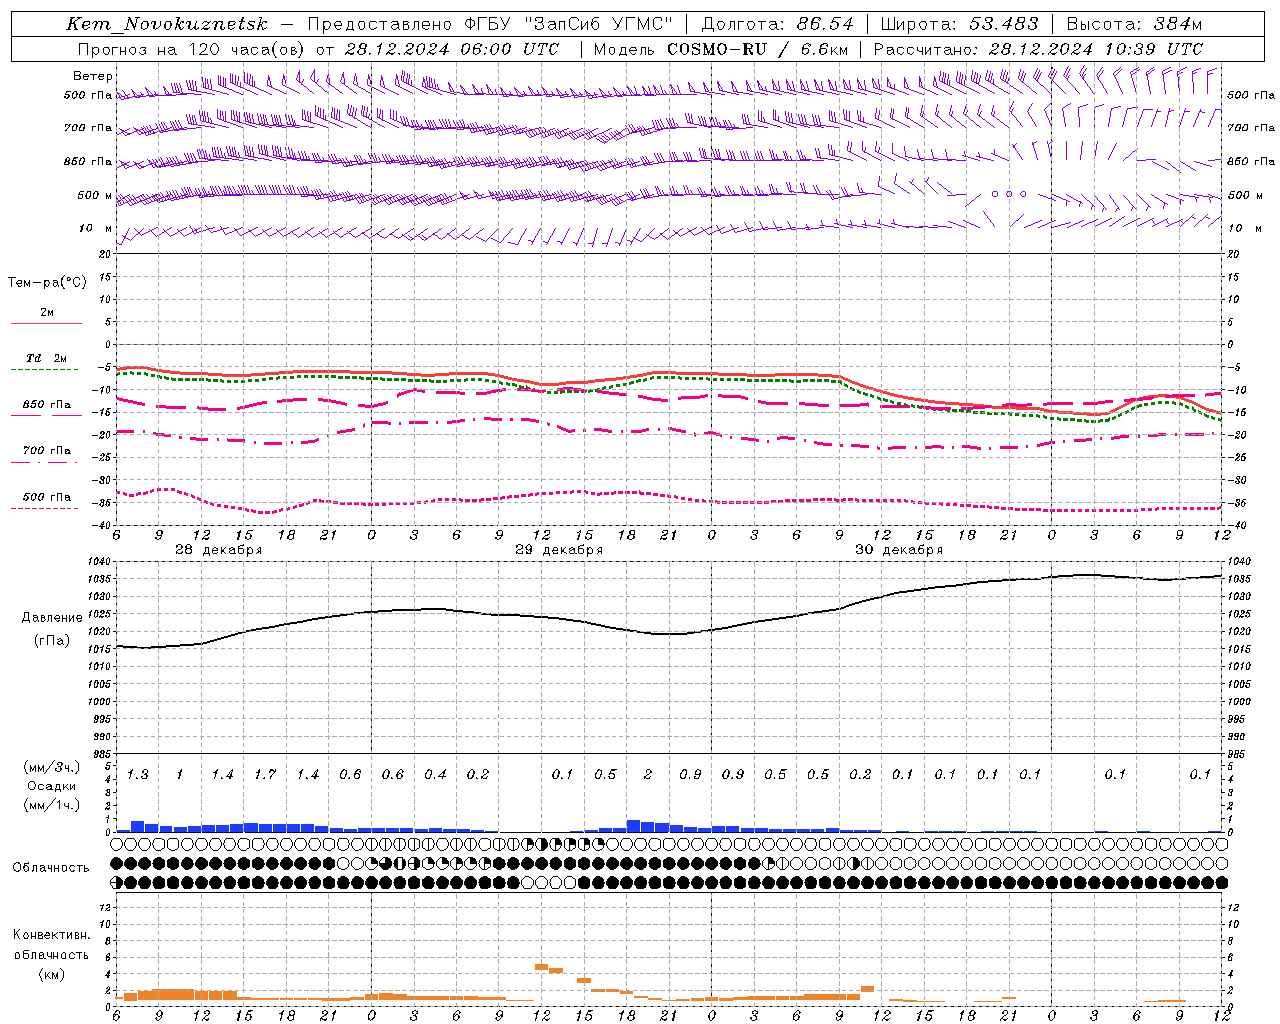1280x1024 pixels.
Task: Click the '(гПа)' pressure unit label
Action: pyautogui.click(x=52, y=641)
